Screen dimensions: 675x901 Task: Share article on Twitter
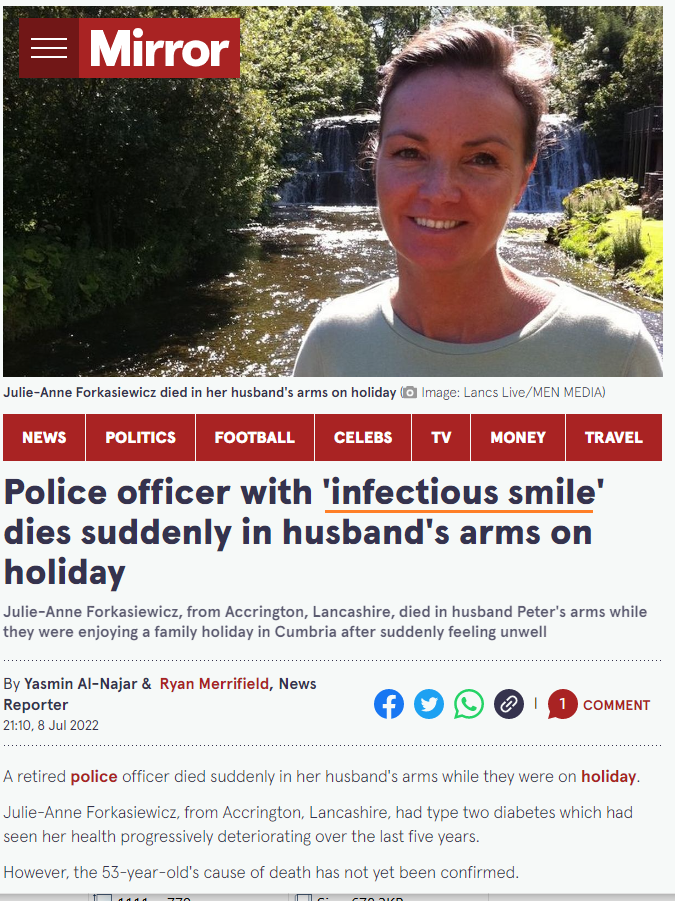(x=429, y=704)
